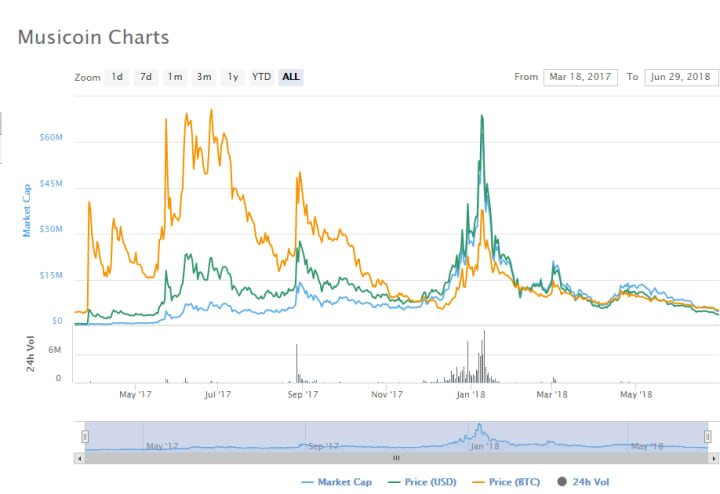Viewport: 720px width, 494px height.
Task: Set zoom range to 7d
Action: point(146,77)
